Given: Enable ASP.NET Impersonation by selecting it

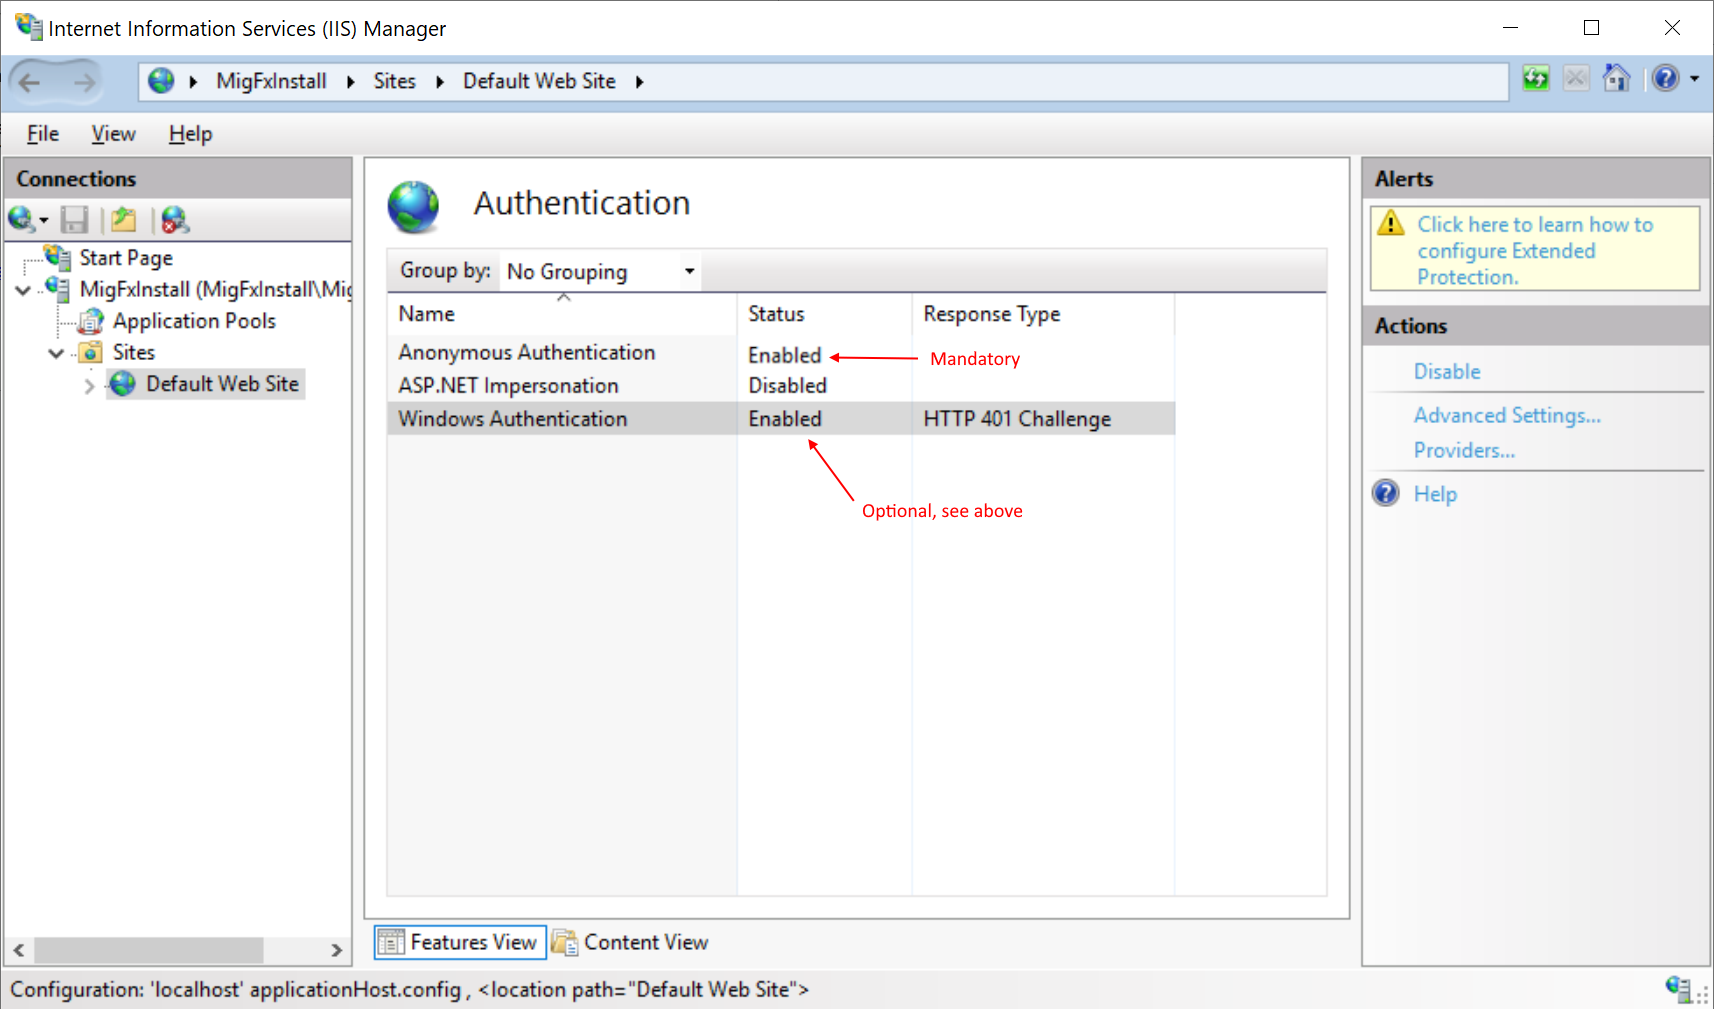Looking at the screenshot, I should pyautogui.click(x=508, y=385).
